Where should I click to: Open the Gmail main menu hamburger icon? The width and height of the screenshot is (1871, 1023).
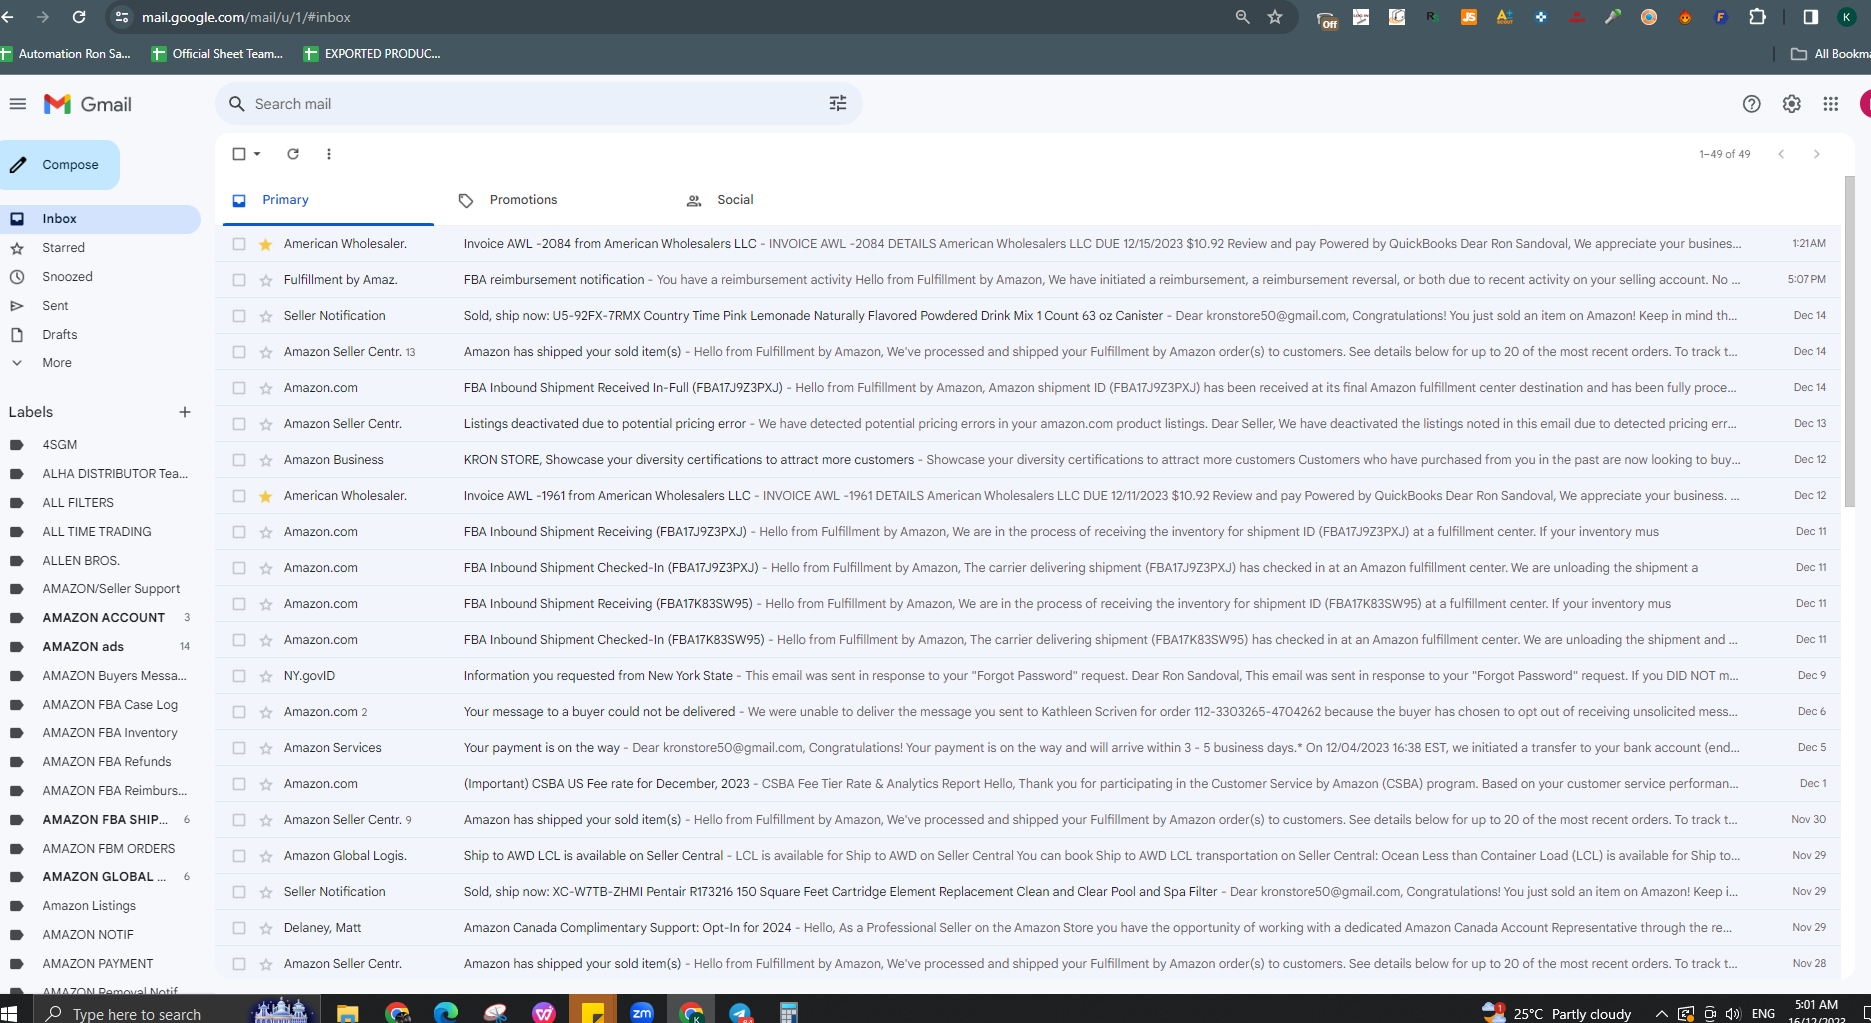click(x=17, y=104)
